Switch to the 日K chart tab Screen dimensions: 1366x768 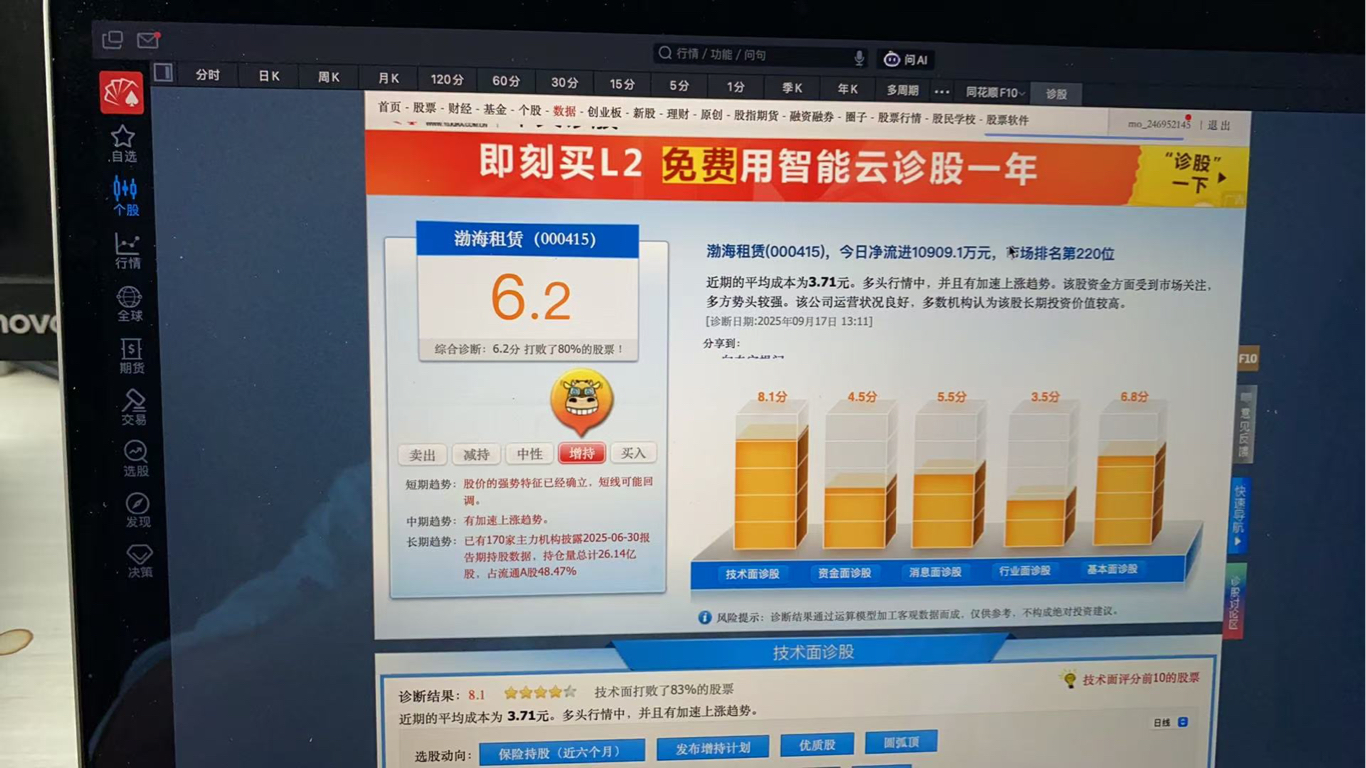click(269, 76)
